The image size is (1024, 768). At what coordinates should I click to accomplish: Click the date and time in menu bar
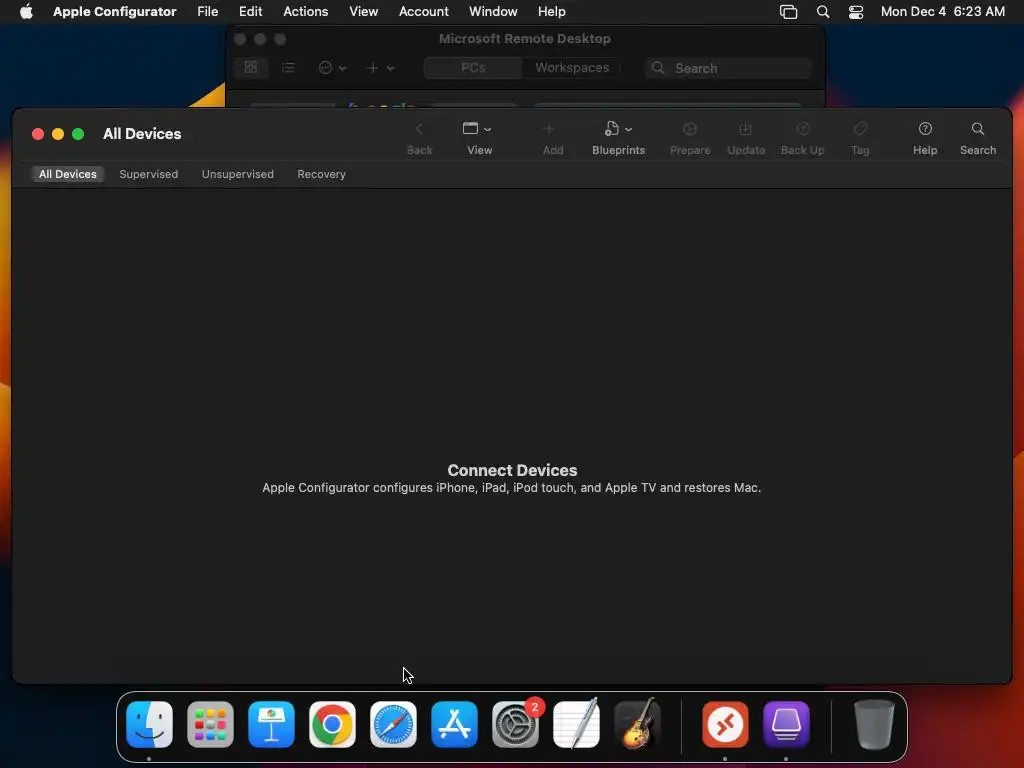(942, 12)
